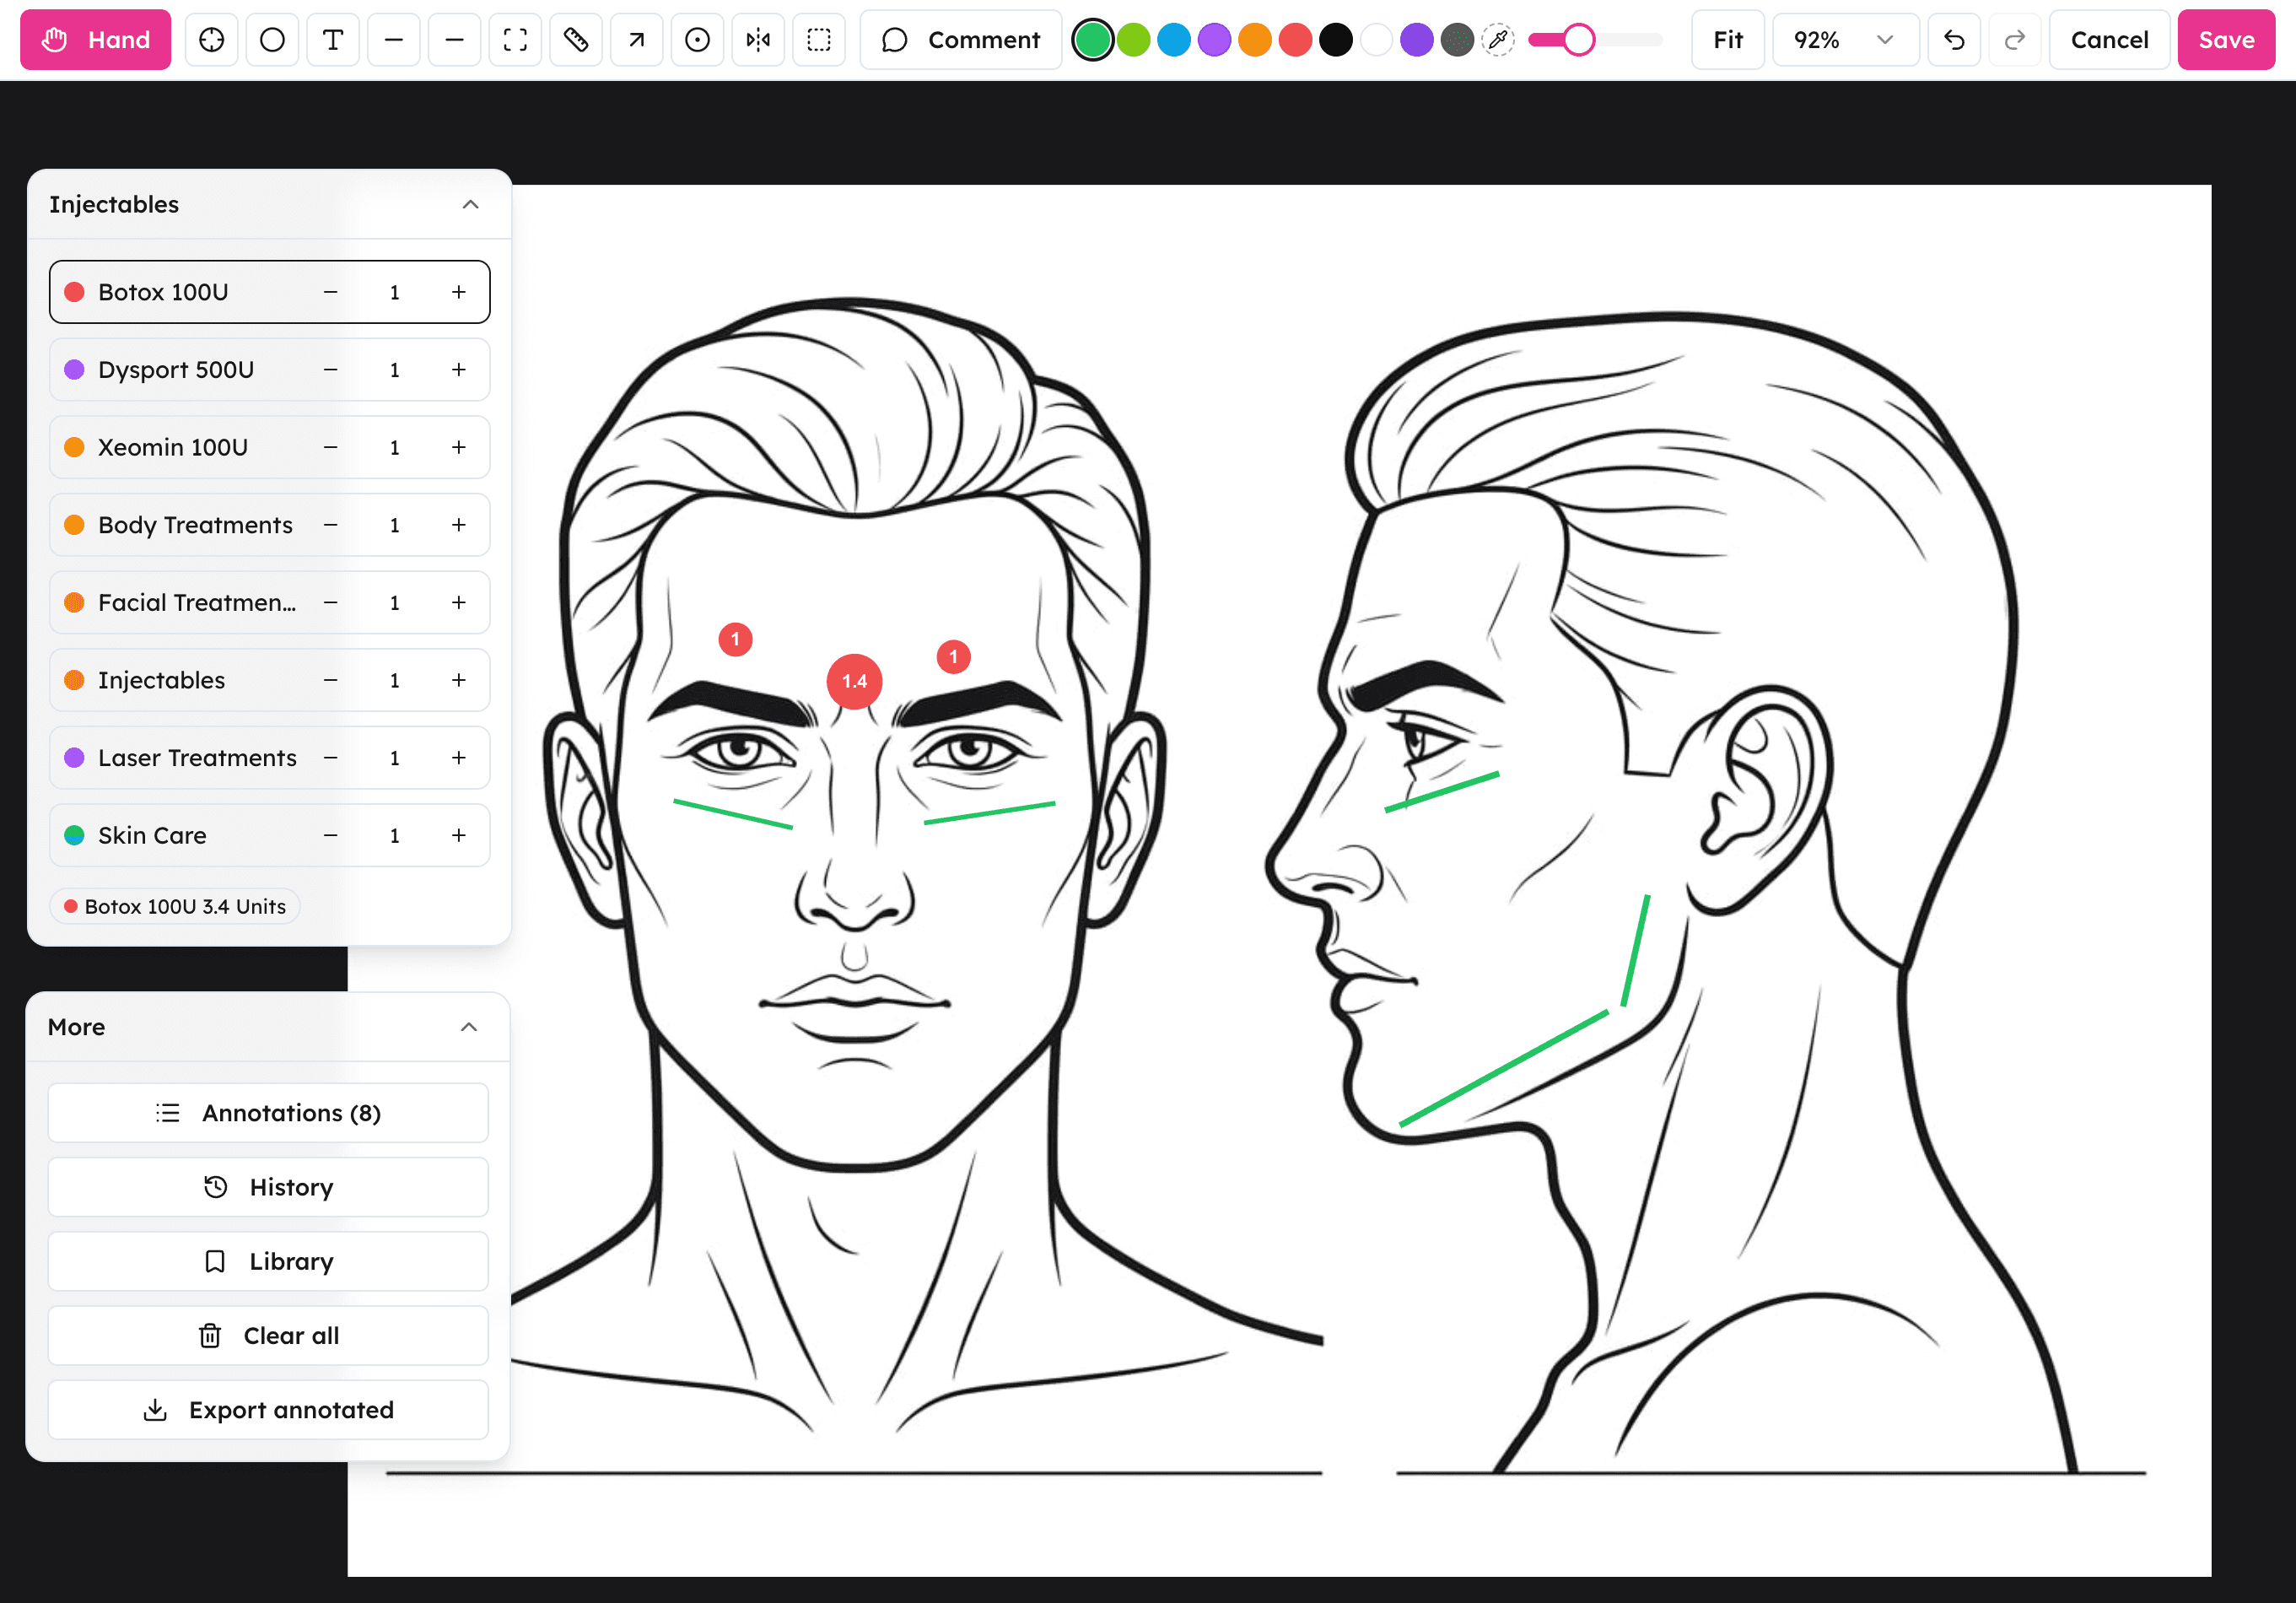Fit the image to the view
This screenshot has height=1603, width=2296.
click(1728, 40)
